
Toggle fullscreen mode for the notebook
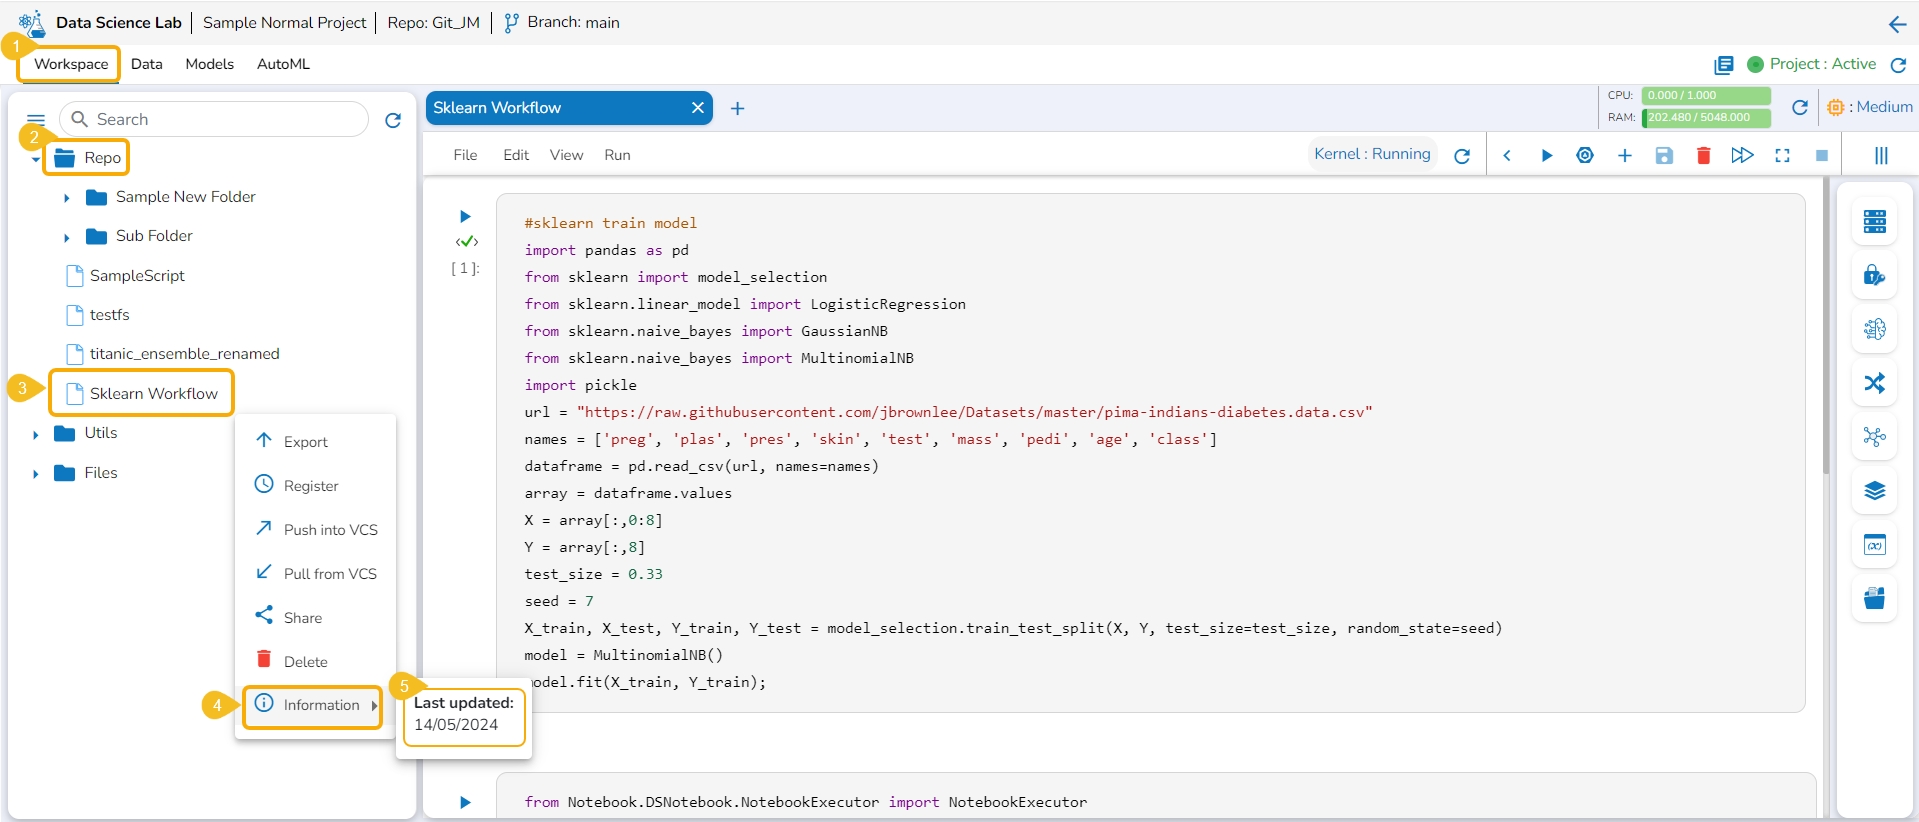pyautogui.click(x=1782, y=155)
